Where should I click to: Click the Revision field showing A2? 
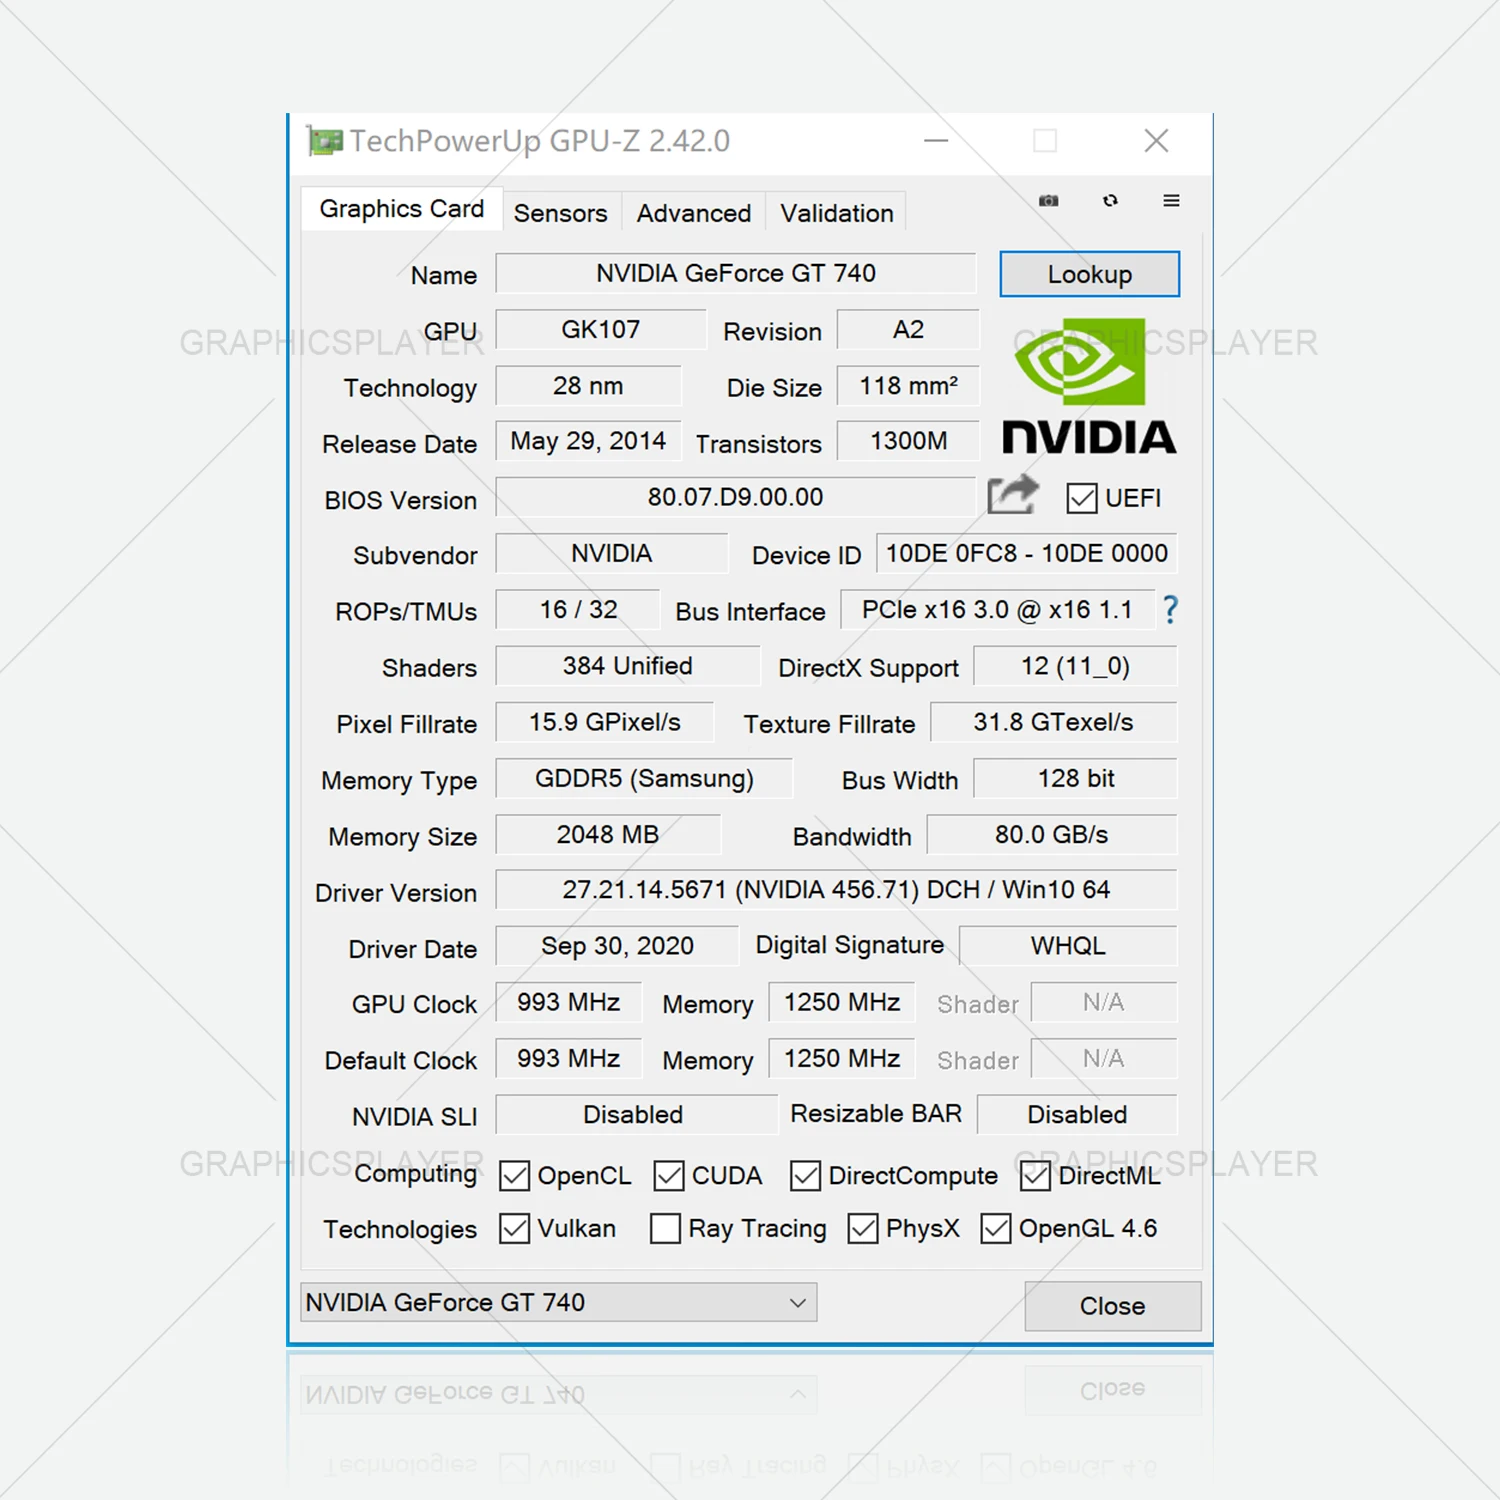coord(908,329)
